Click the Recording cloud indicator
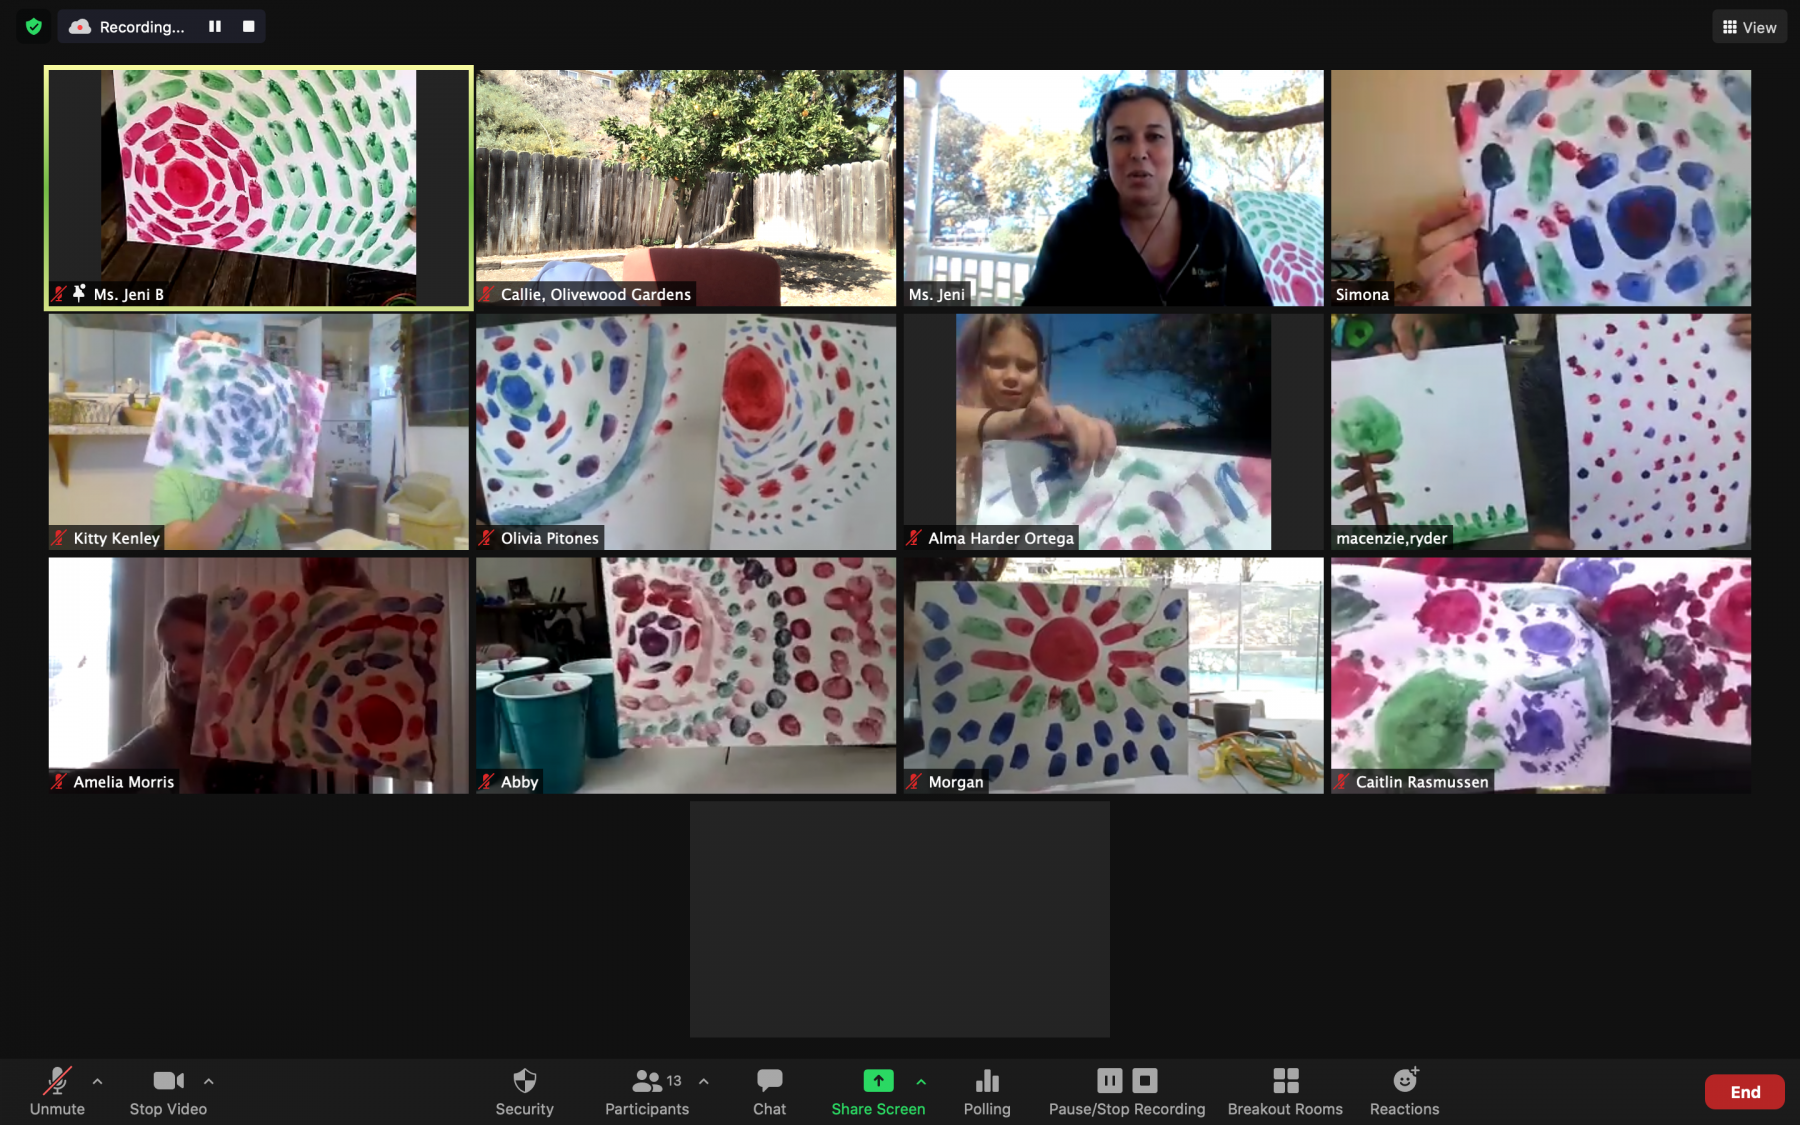Viewport: 1800px width, 1125px height. pos(127,27)
